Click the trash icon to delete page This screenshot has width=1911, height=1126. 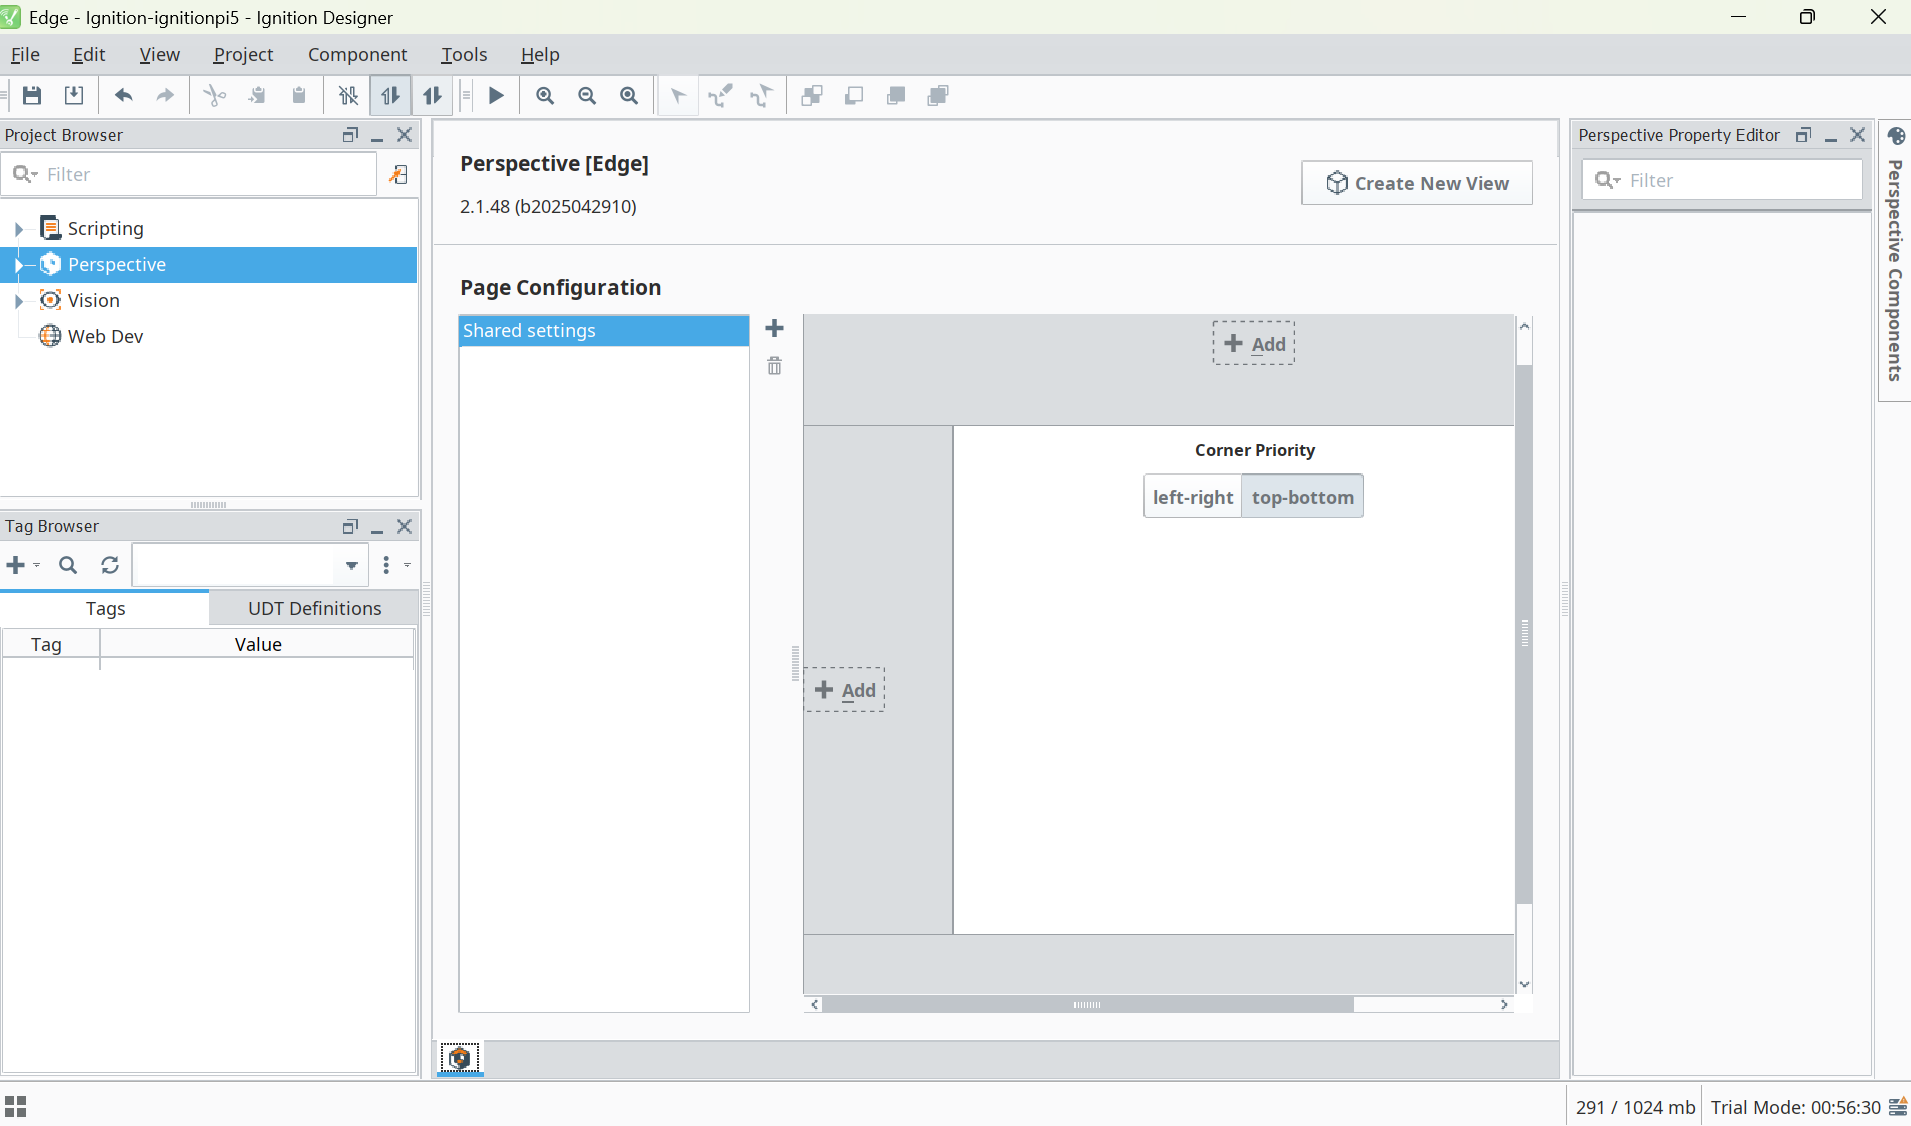click(774, 366)
